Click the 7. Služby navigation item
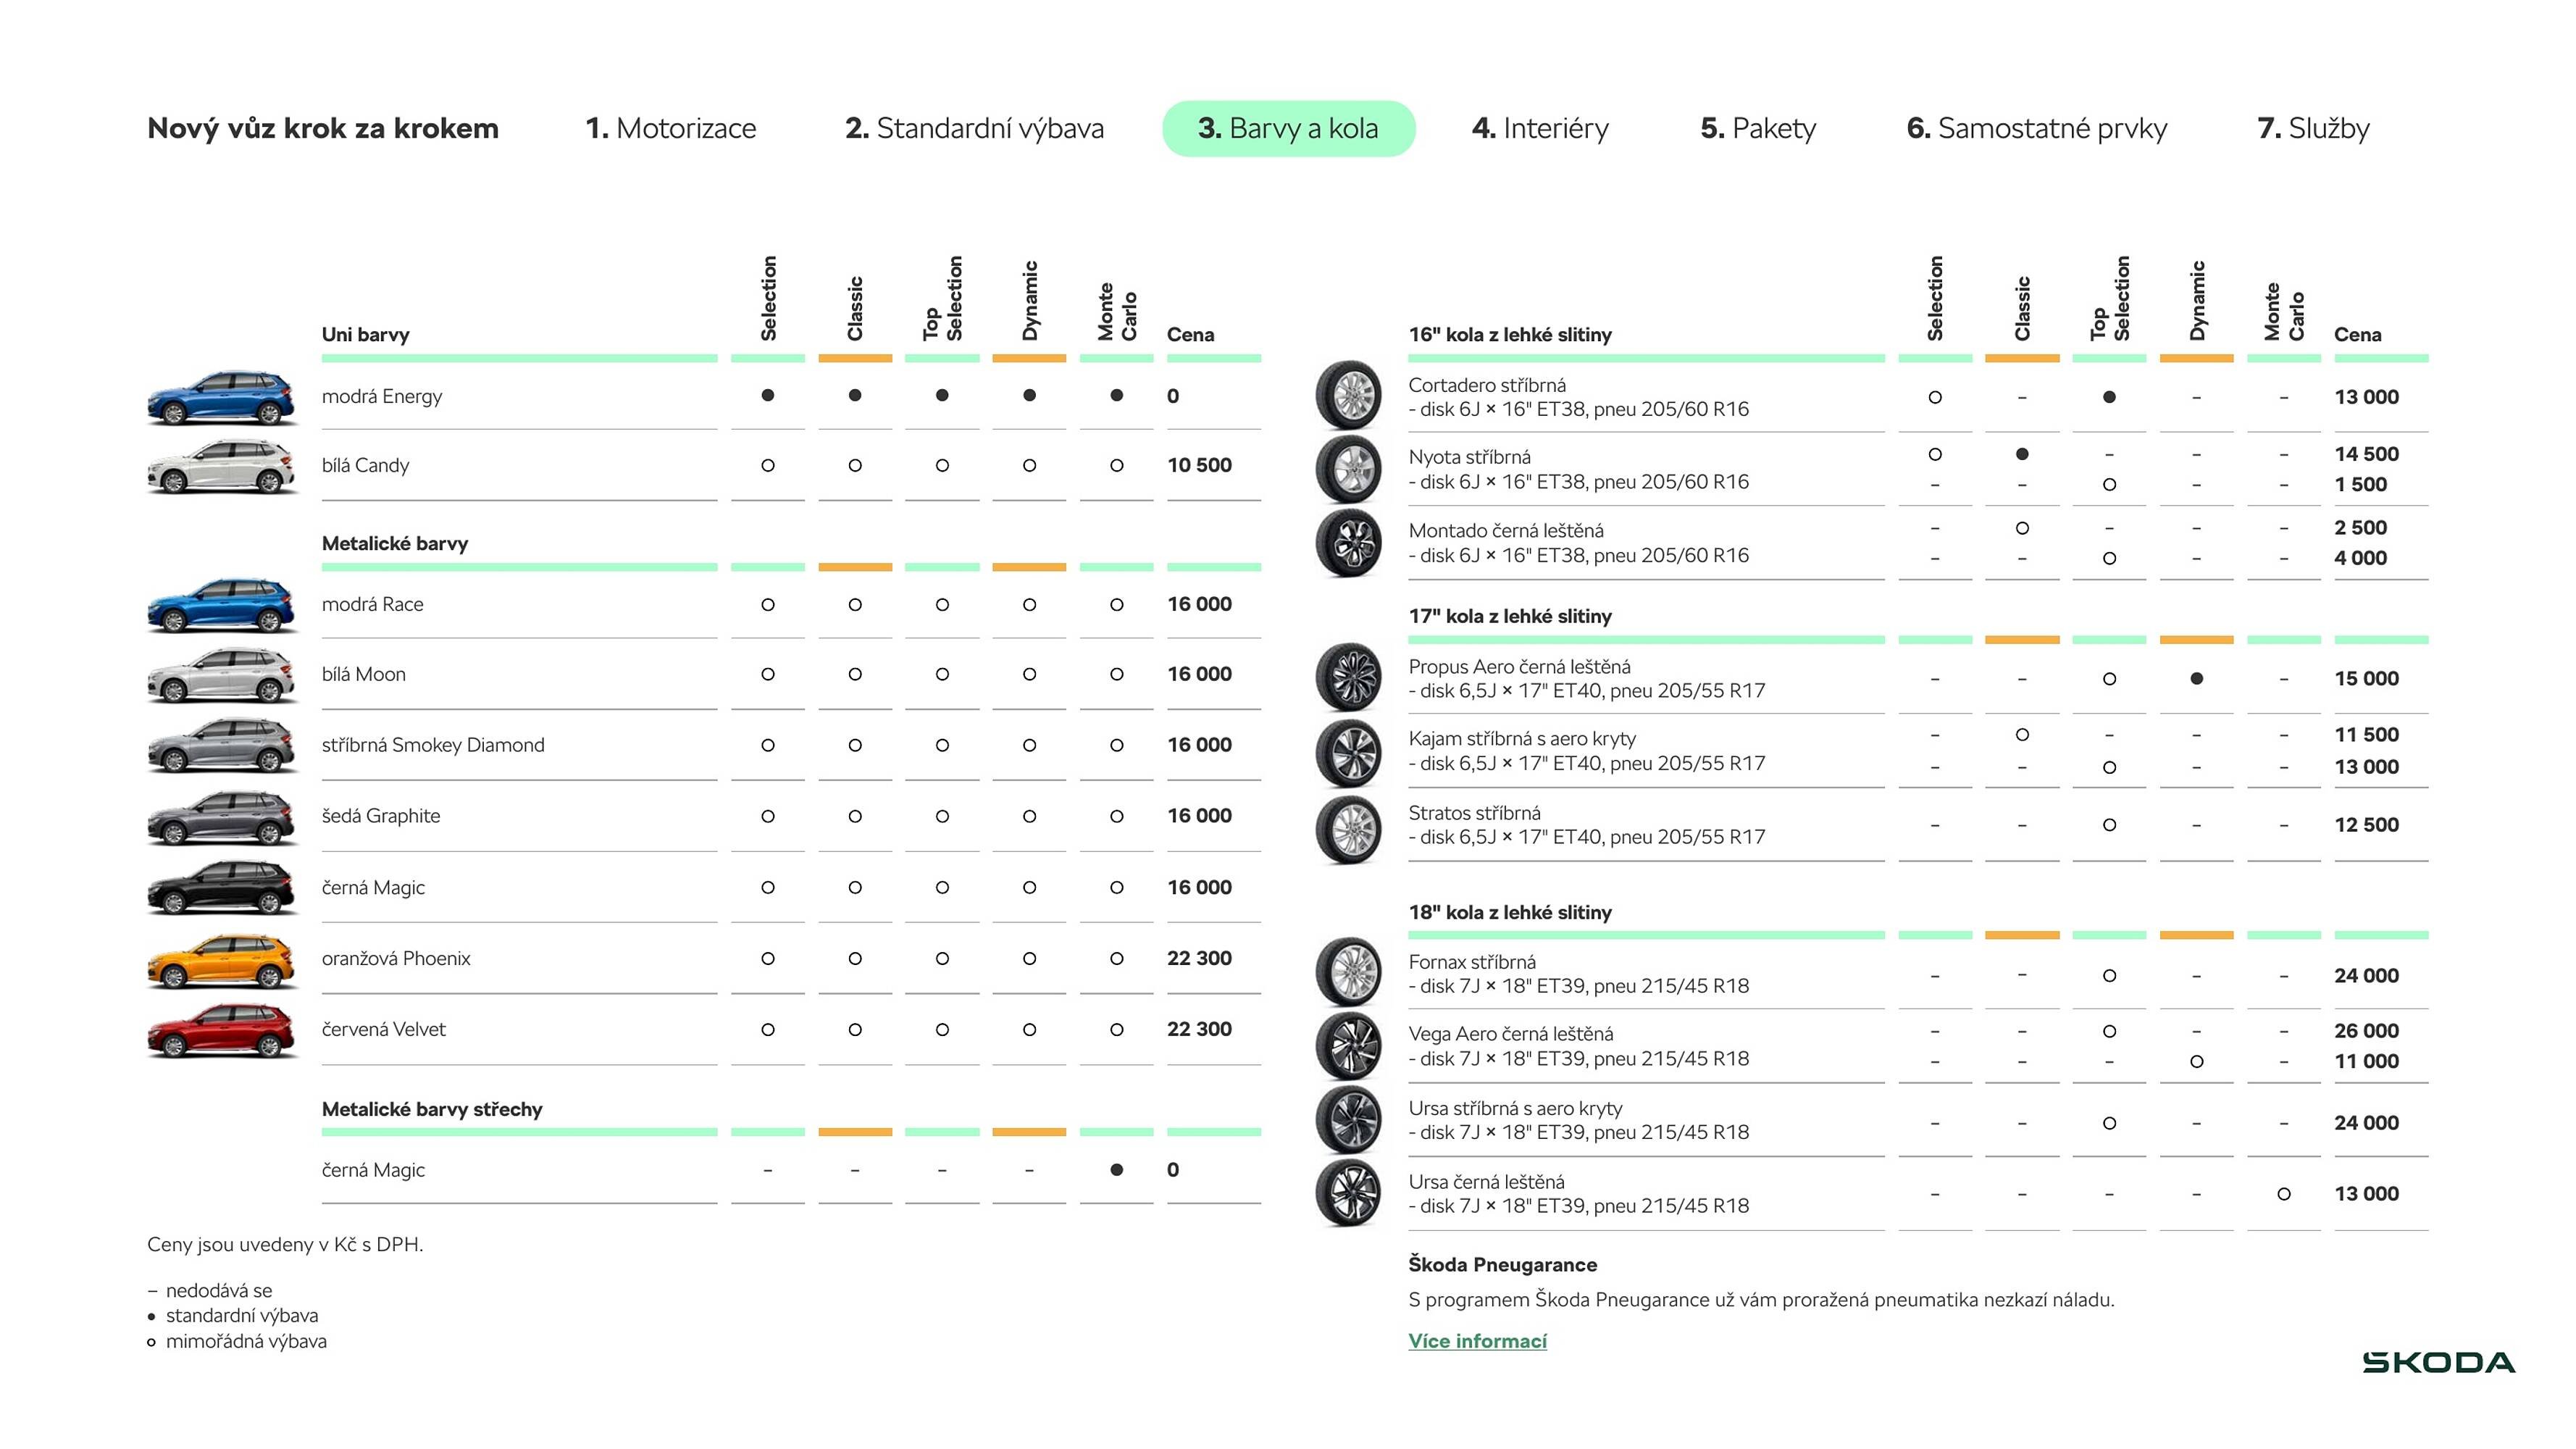Image resolution: width=2576 pixels, height=1449 pixels. [x=2313, y=128]
